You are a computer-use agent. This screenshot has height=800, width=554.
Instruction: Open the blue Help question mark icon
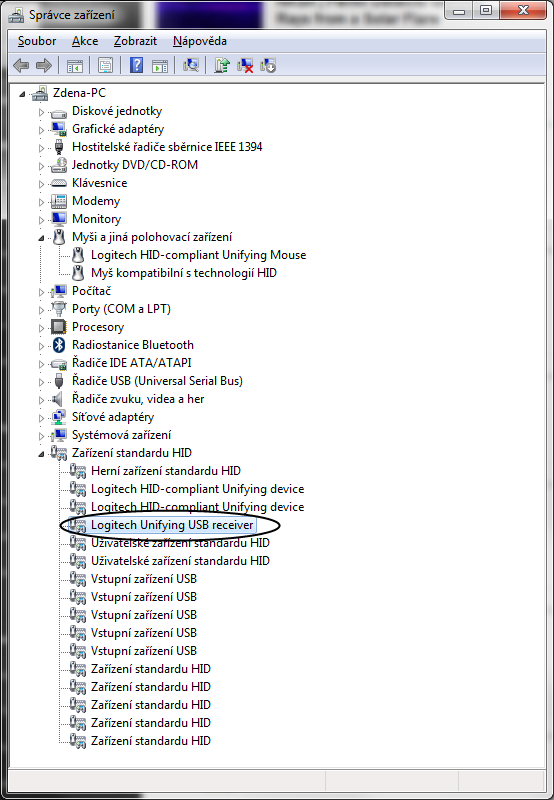pyautogui.click(x=136, y=65)
